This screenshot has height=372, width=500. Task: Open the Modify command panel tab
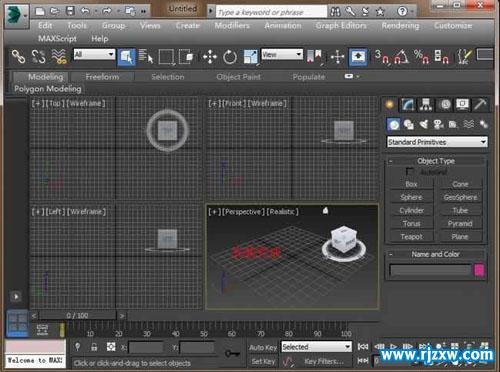[408, 105]
